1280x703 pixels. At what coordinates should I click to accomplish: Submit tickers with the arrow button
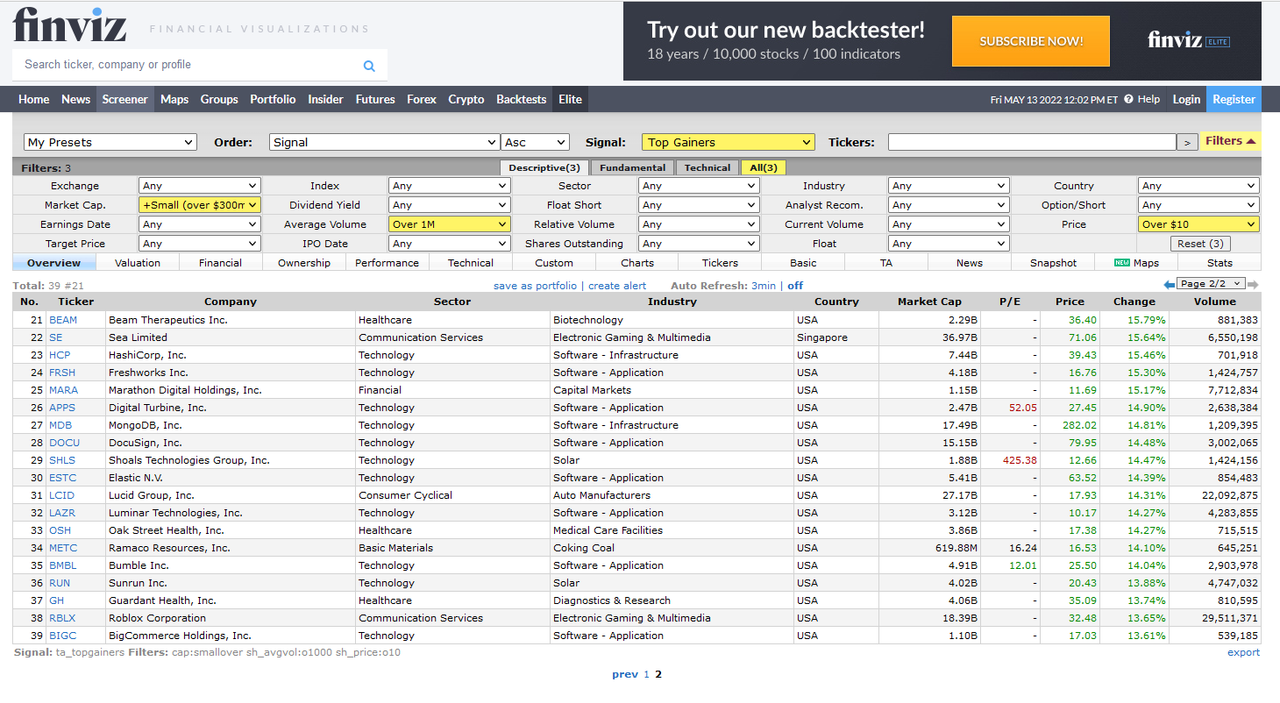coord(1187,143)
